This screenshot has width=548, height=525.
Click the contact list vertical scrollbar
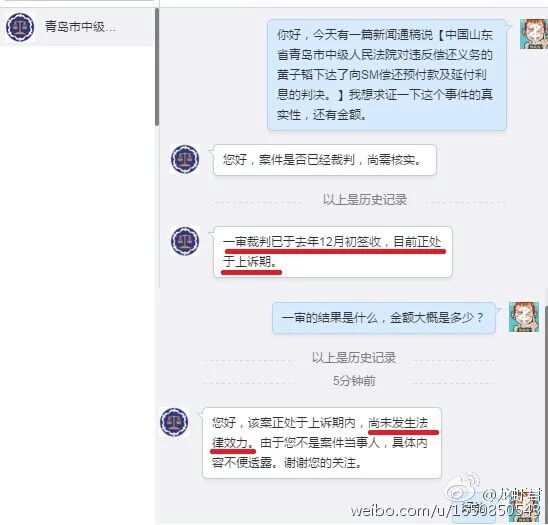(x=157, y=67)
